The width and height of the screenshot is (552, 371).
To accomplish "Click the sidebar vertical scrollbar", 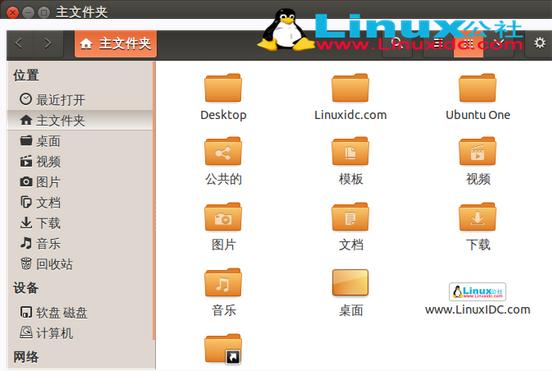I will click(154, 201).
